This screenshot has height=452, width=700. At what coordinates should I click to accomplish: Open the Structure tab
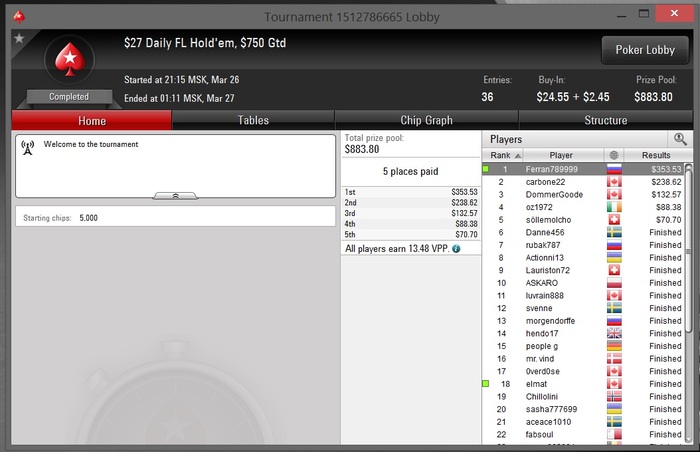(606, 121)
